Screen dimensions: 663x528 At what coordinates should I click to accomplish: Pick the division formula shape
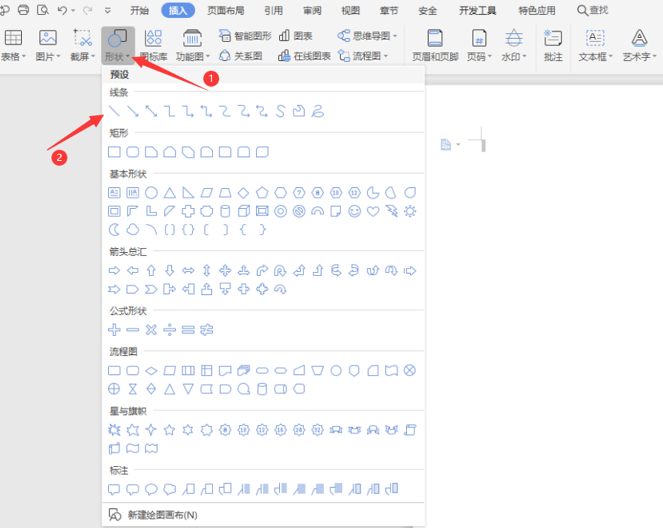click(170, 329)
